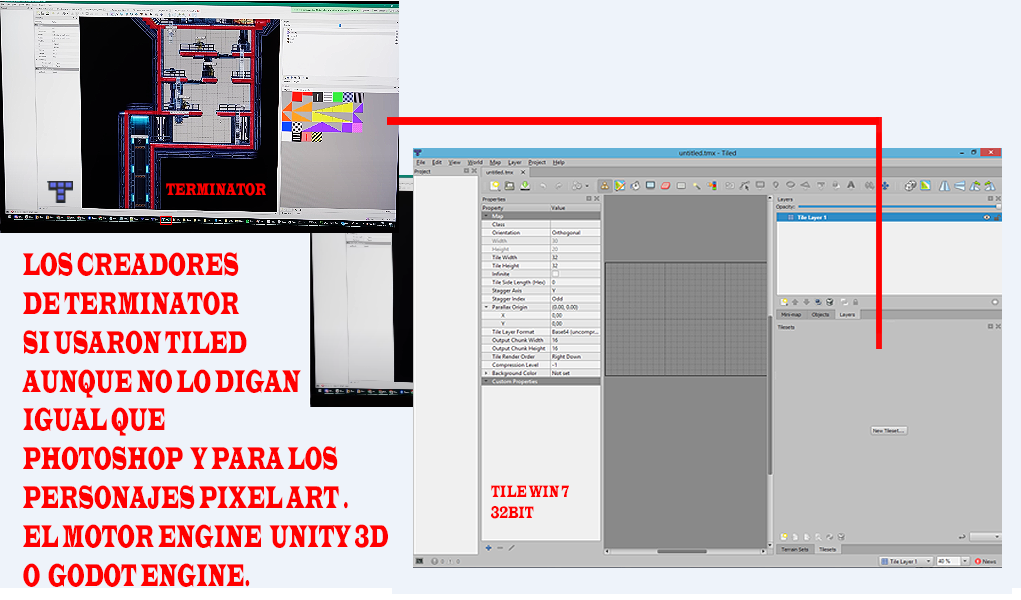1021x600 pixels.
Task: Click the Raise Layer up-arrow icon
Action: [x=795, y=302]
